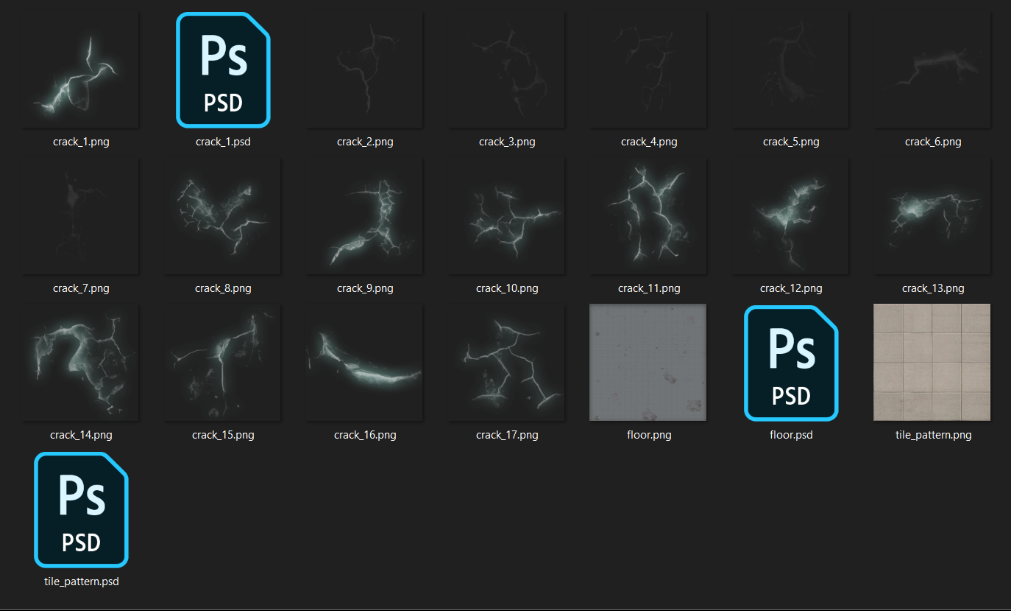Select the crack_13.png thumbnail
Image resolution: width=1011 pixels, height=611 pixels.
point(932,216)
